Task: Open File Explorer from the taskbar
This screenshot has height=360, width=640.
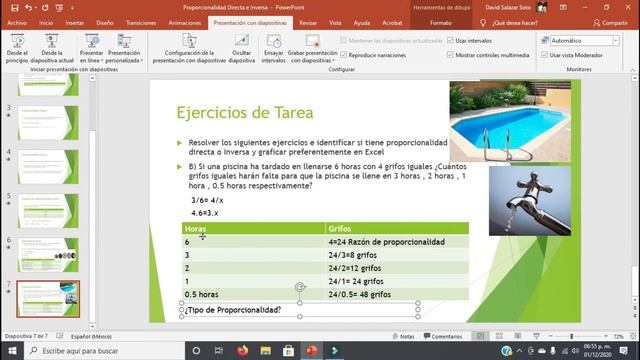Action: pyautogui.click(x=266, y=351)
